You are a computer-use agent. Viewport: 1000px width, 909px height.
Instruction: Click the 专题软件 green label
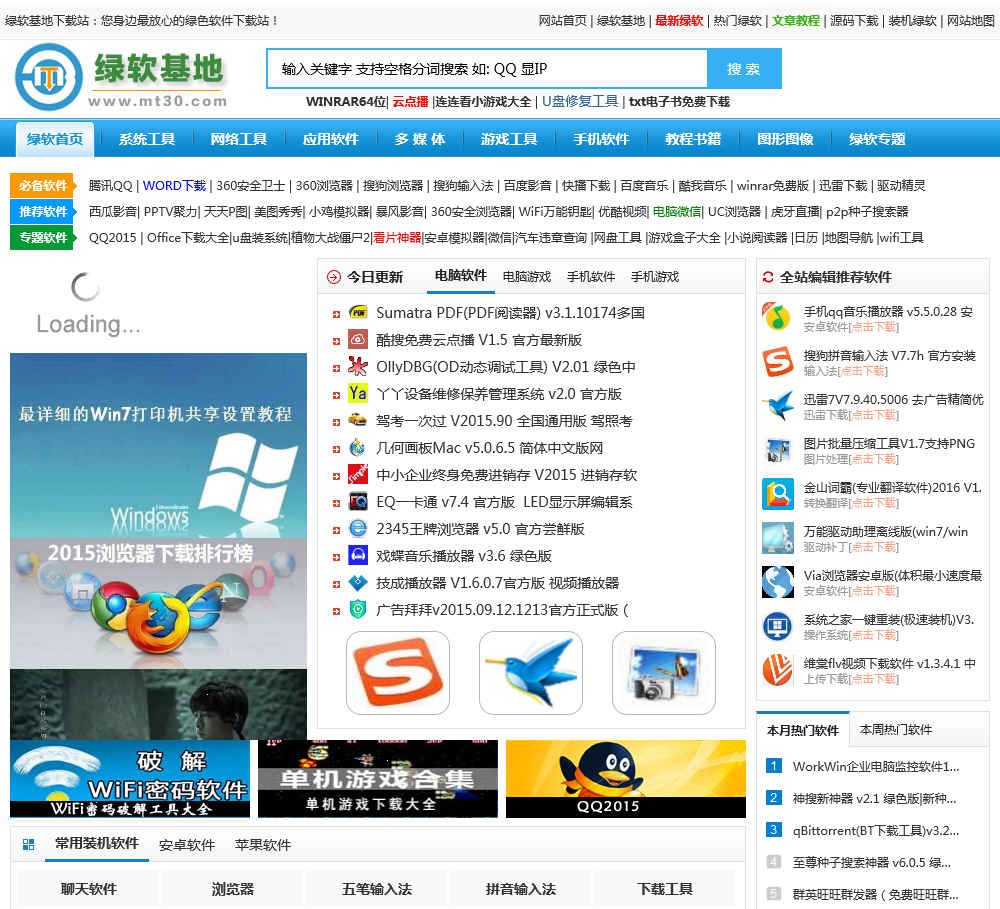pos(43,238)
